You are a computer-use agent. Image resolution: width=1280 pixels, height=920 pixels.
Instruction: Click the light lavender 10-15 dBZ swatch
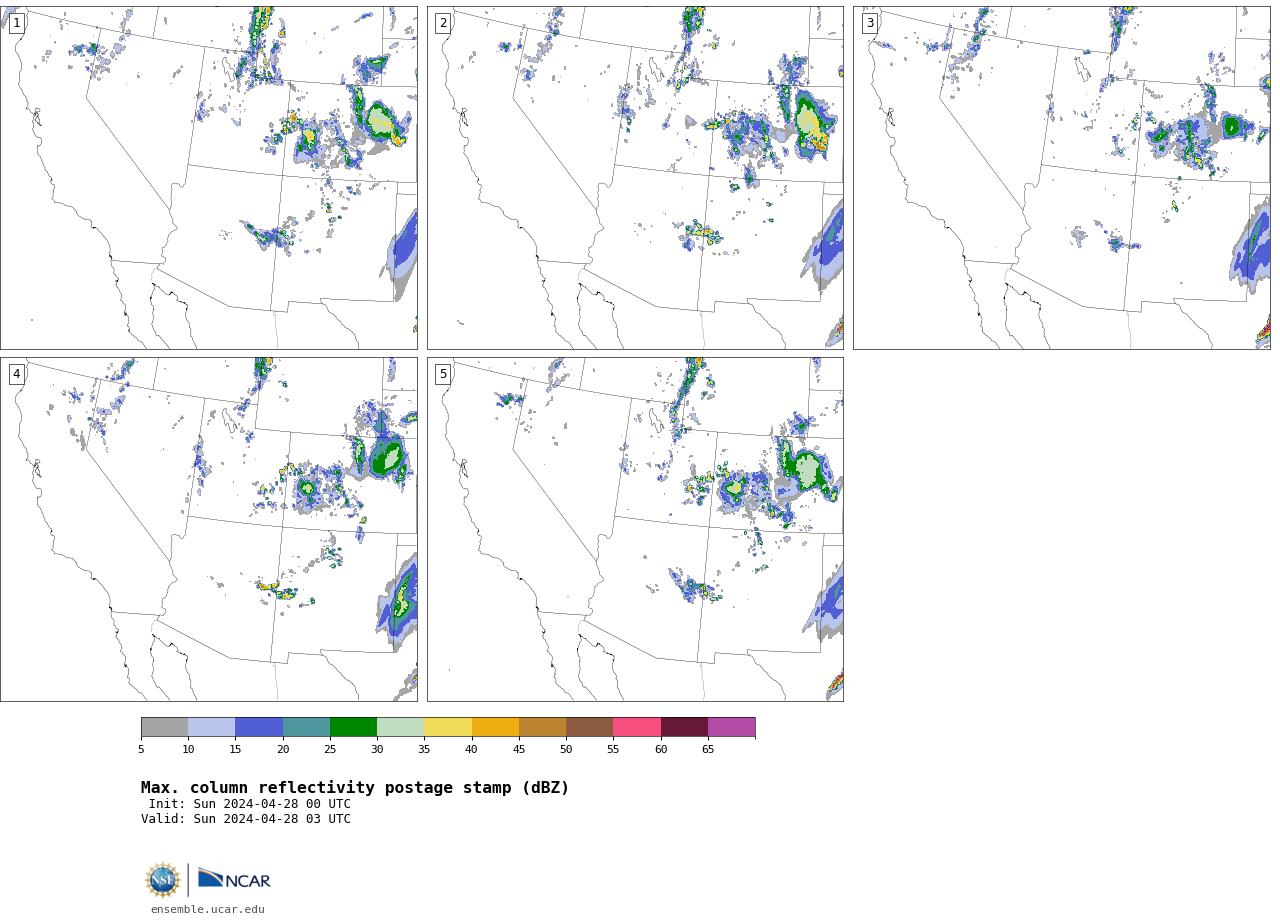[212, 727]
